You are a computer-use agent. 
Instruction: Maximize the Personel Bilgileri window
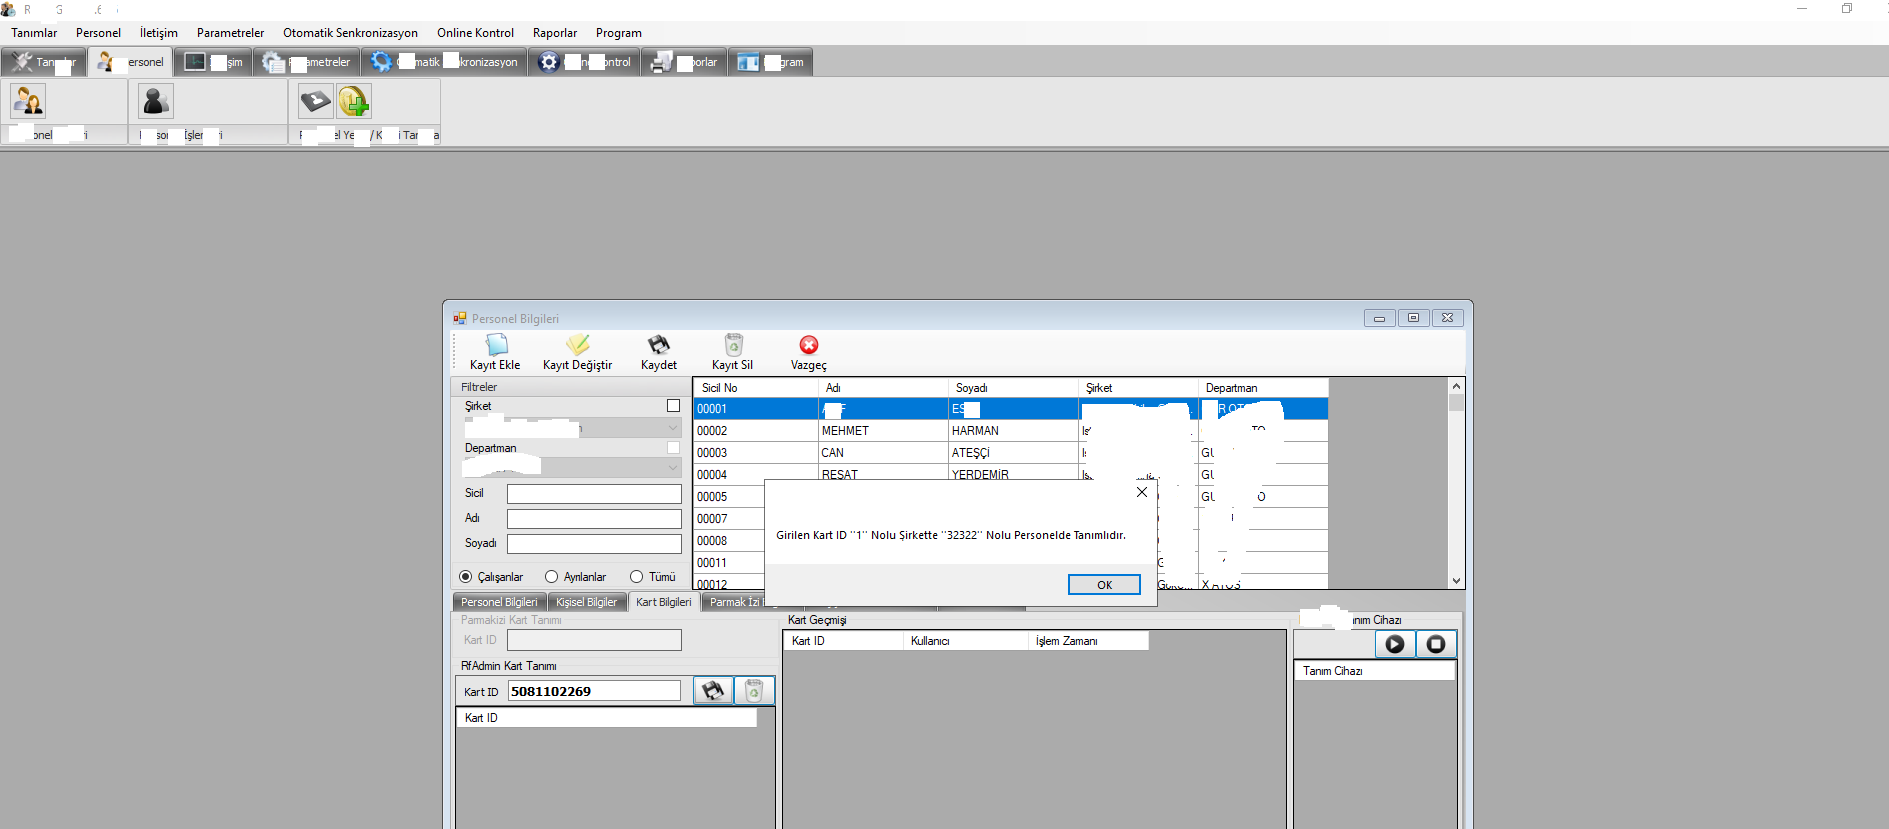[x=1413, y=318]
